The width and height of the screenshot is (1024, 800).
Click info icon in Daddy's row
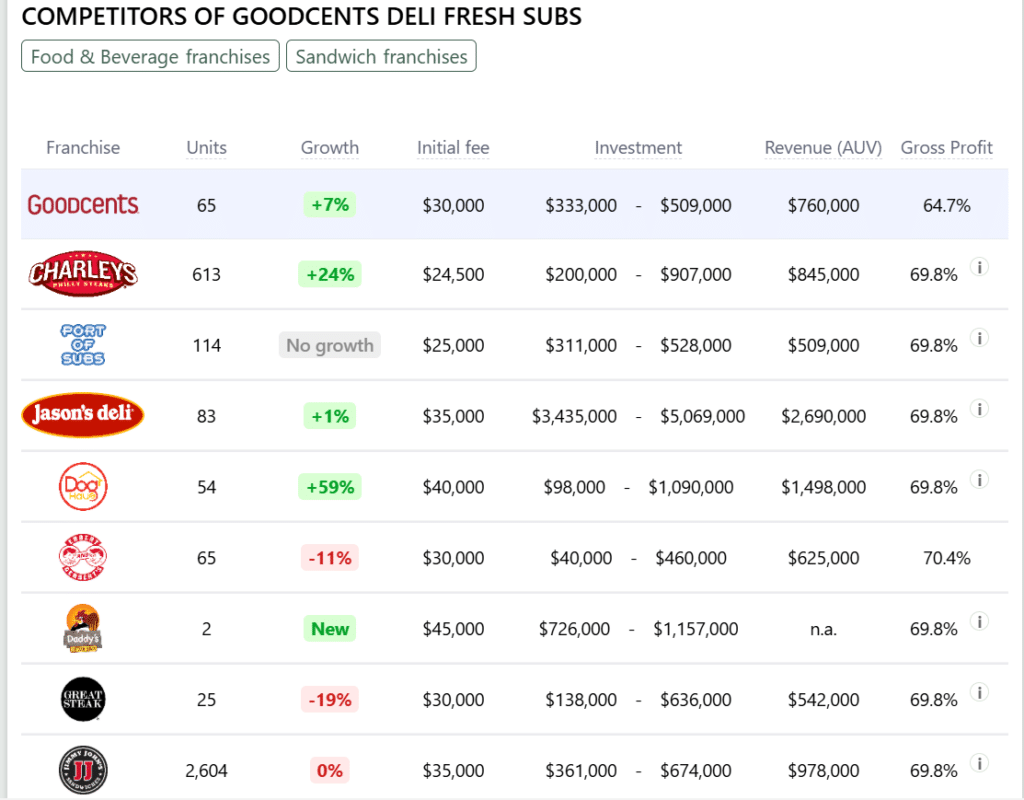click(979, 621)
